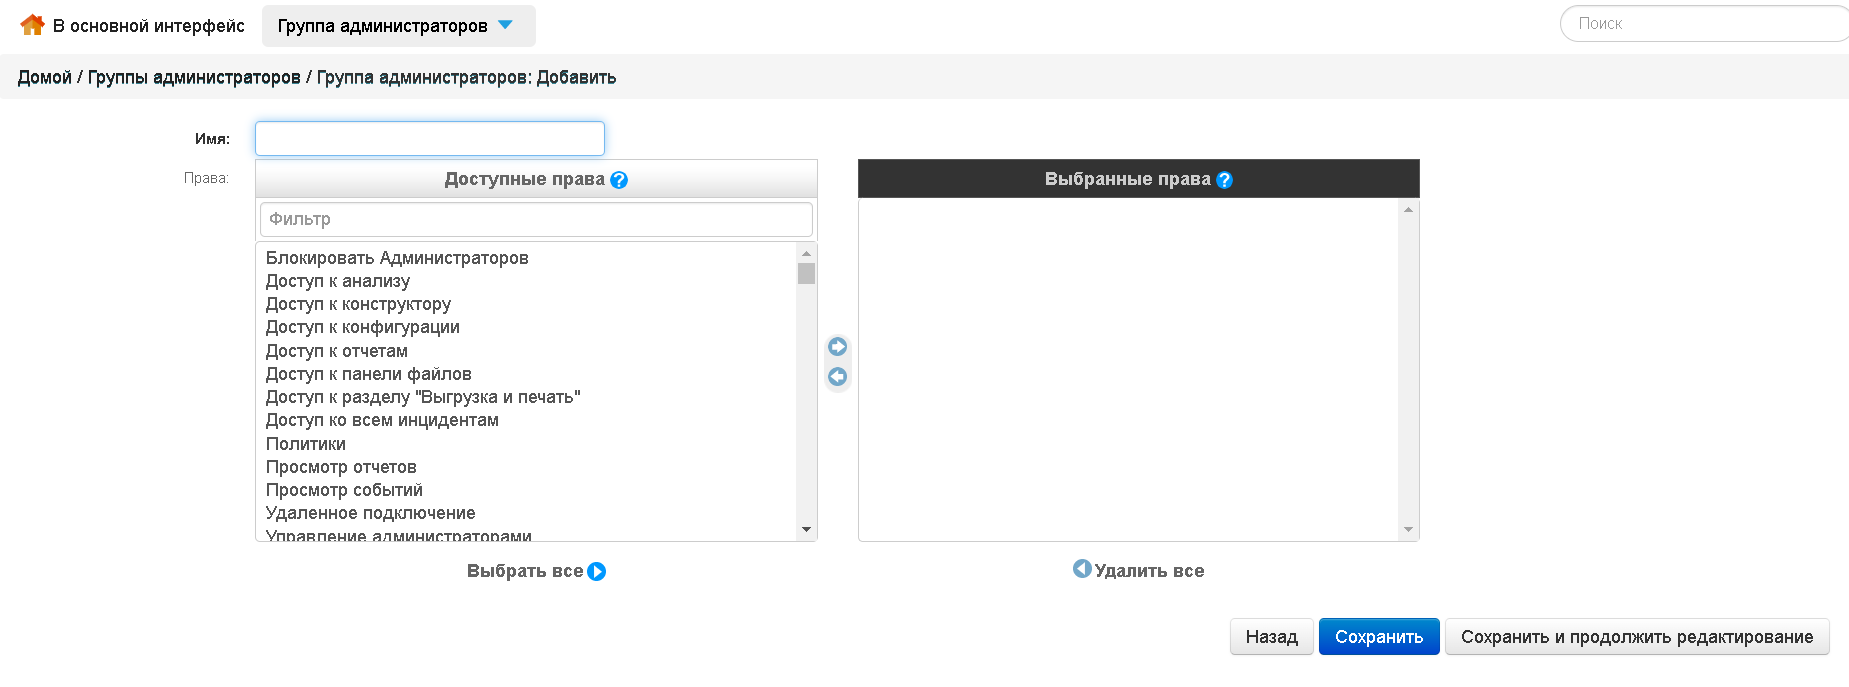The height and width of the screenshot is (687, 1849).
Task: Click the Удалить все arrow icon
Action: click(1082, 568)
